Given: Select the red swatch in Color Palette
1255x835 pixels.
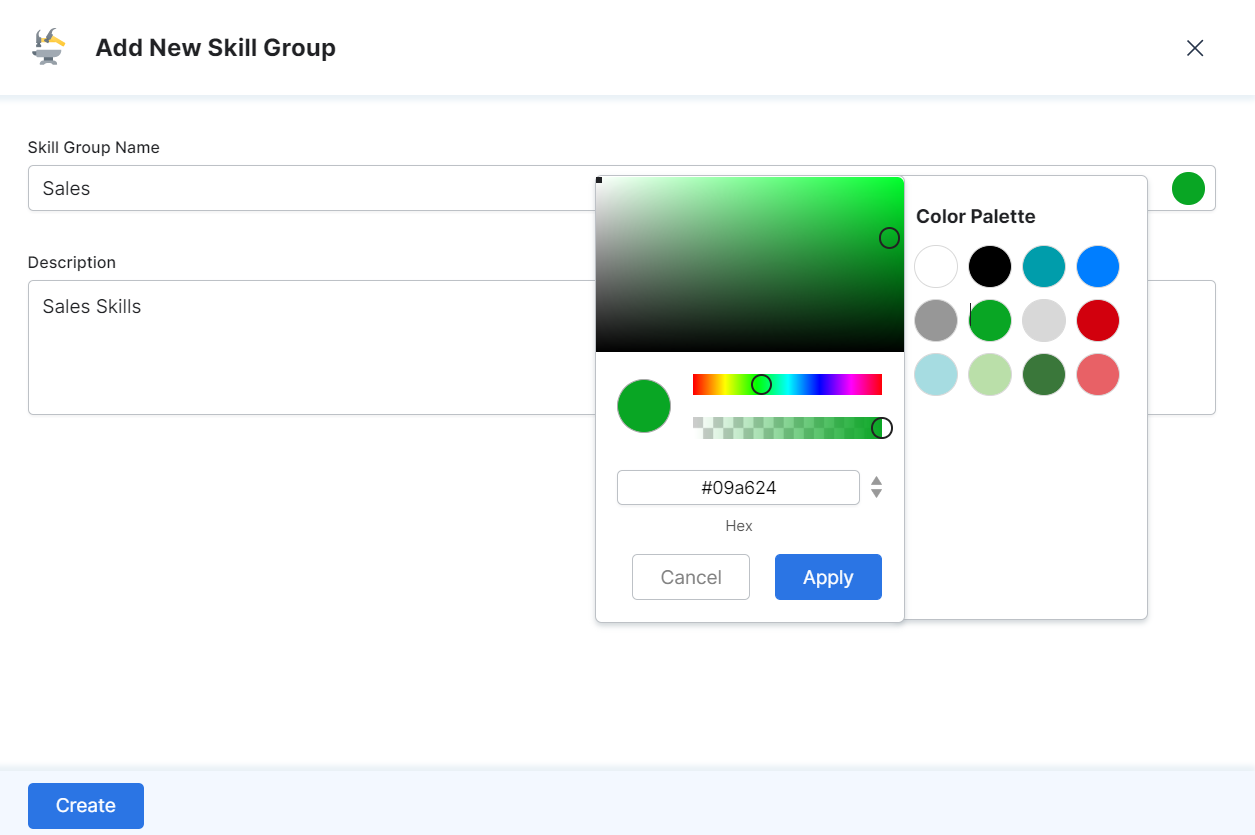Looking at the screenshot, I should tap(1098, 320).
